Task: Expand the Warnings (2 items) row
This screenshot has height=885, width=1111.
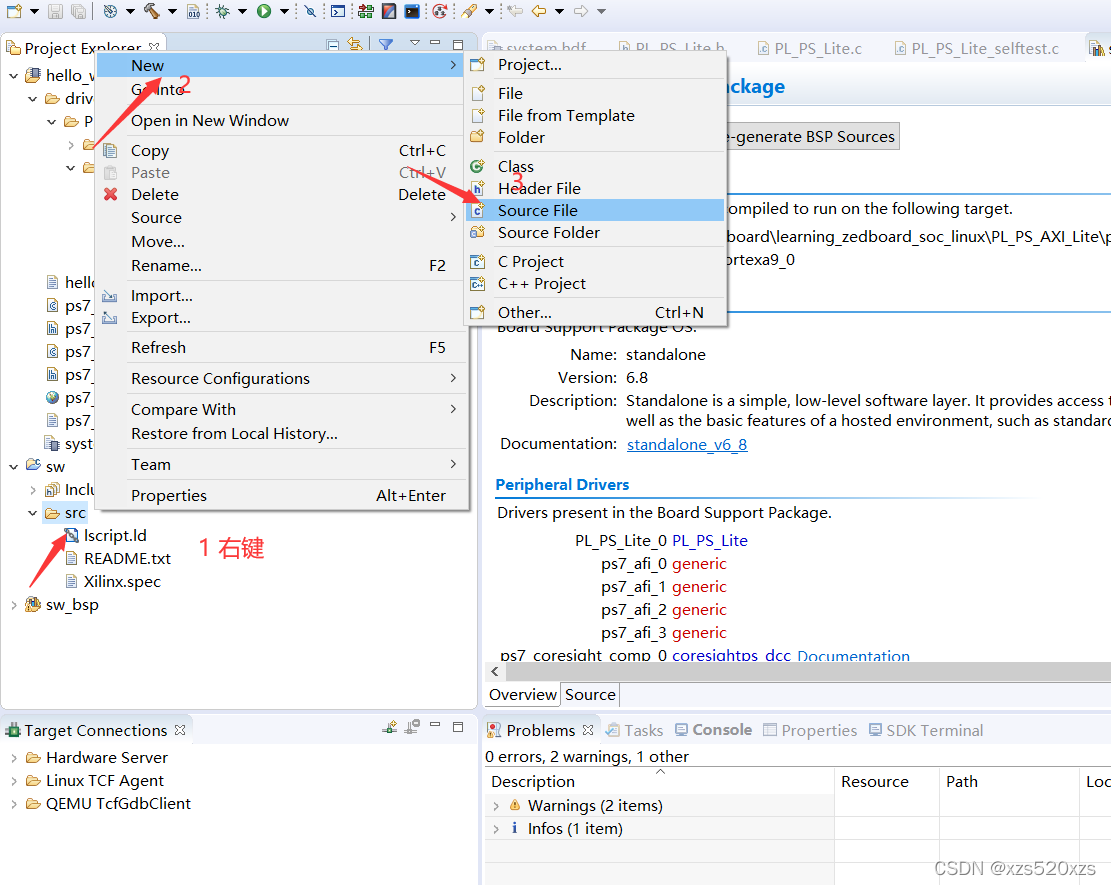Action: pos(496,806)
